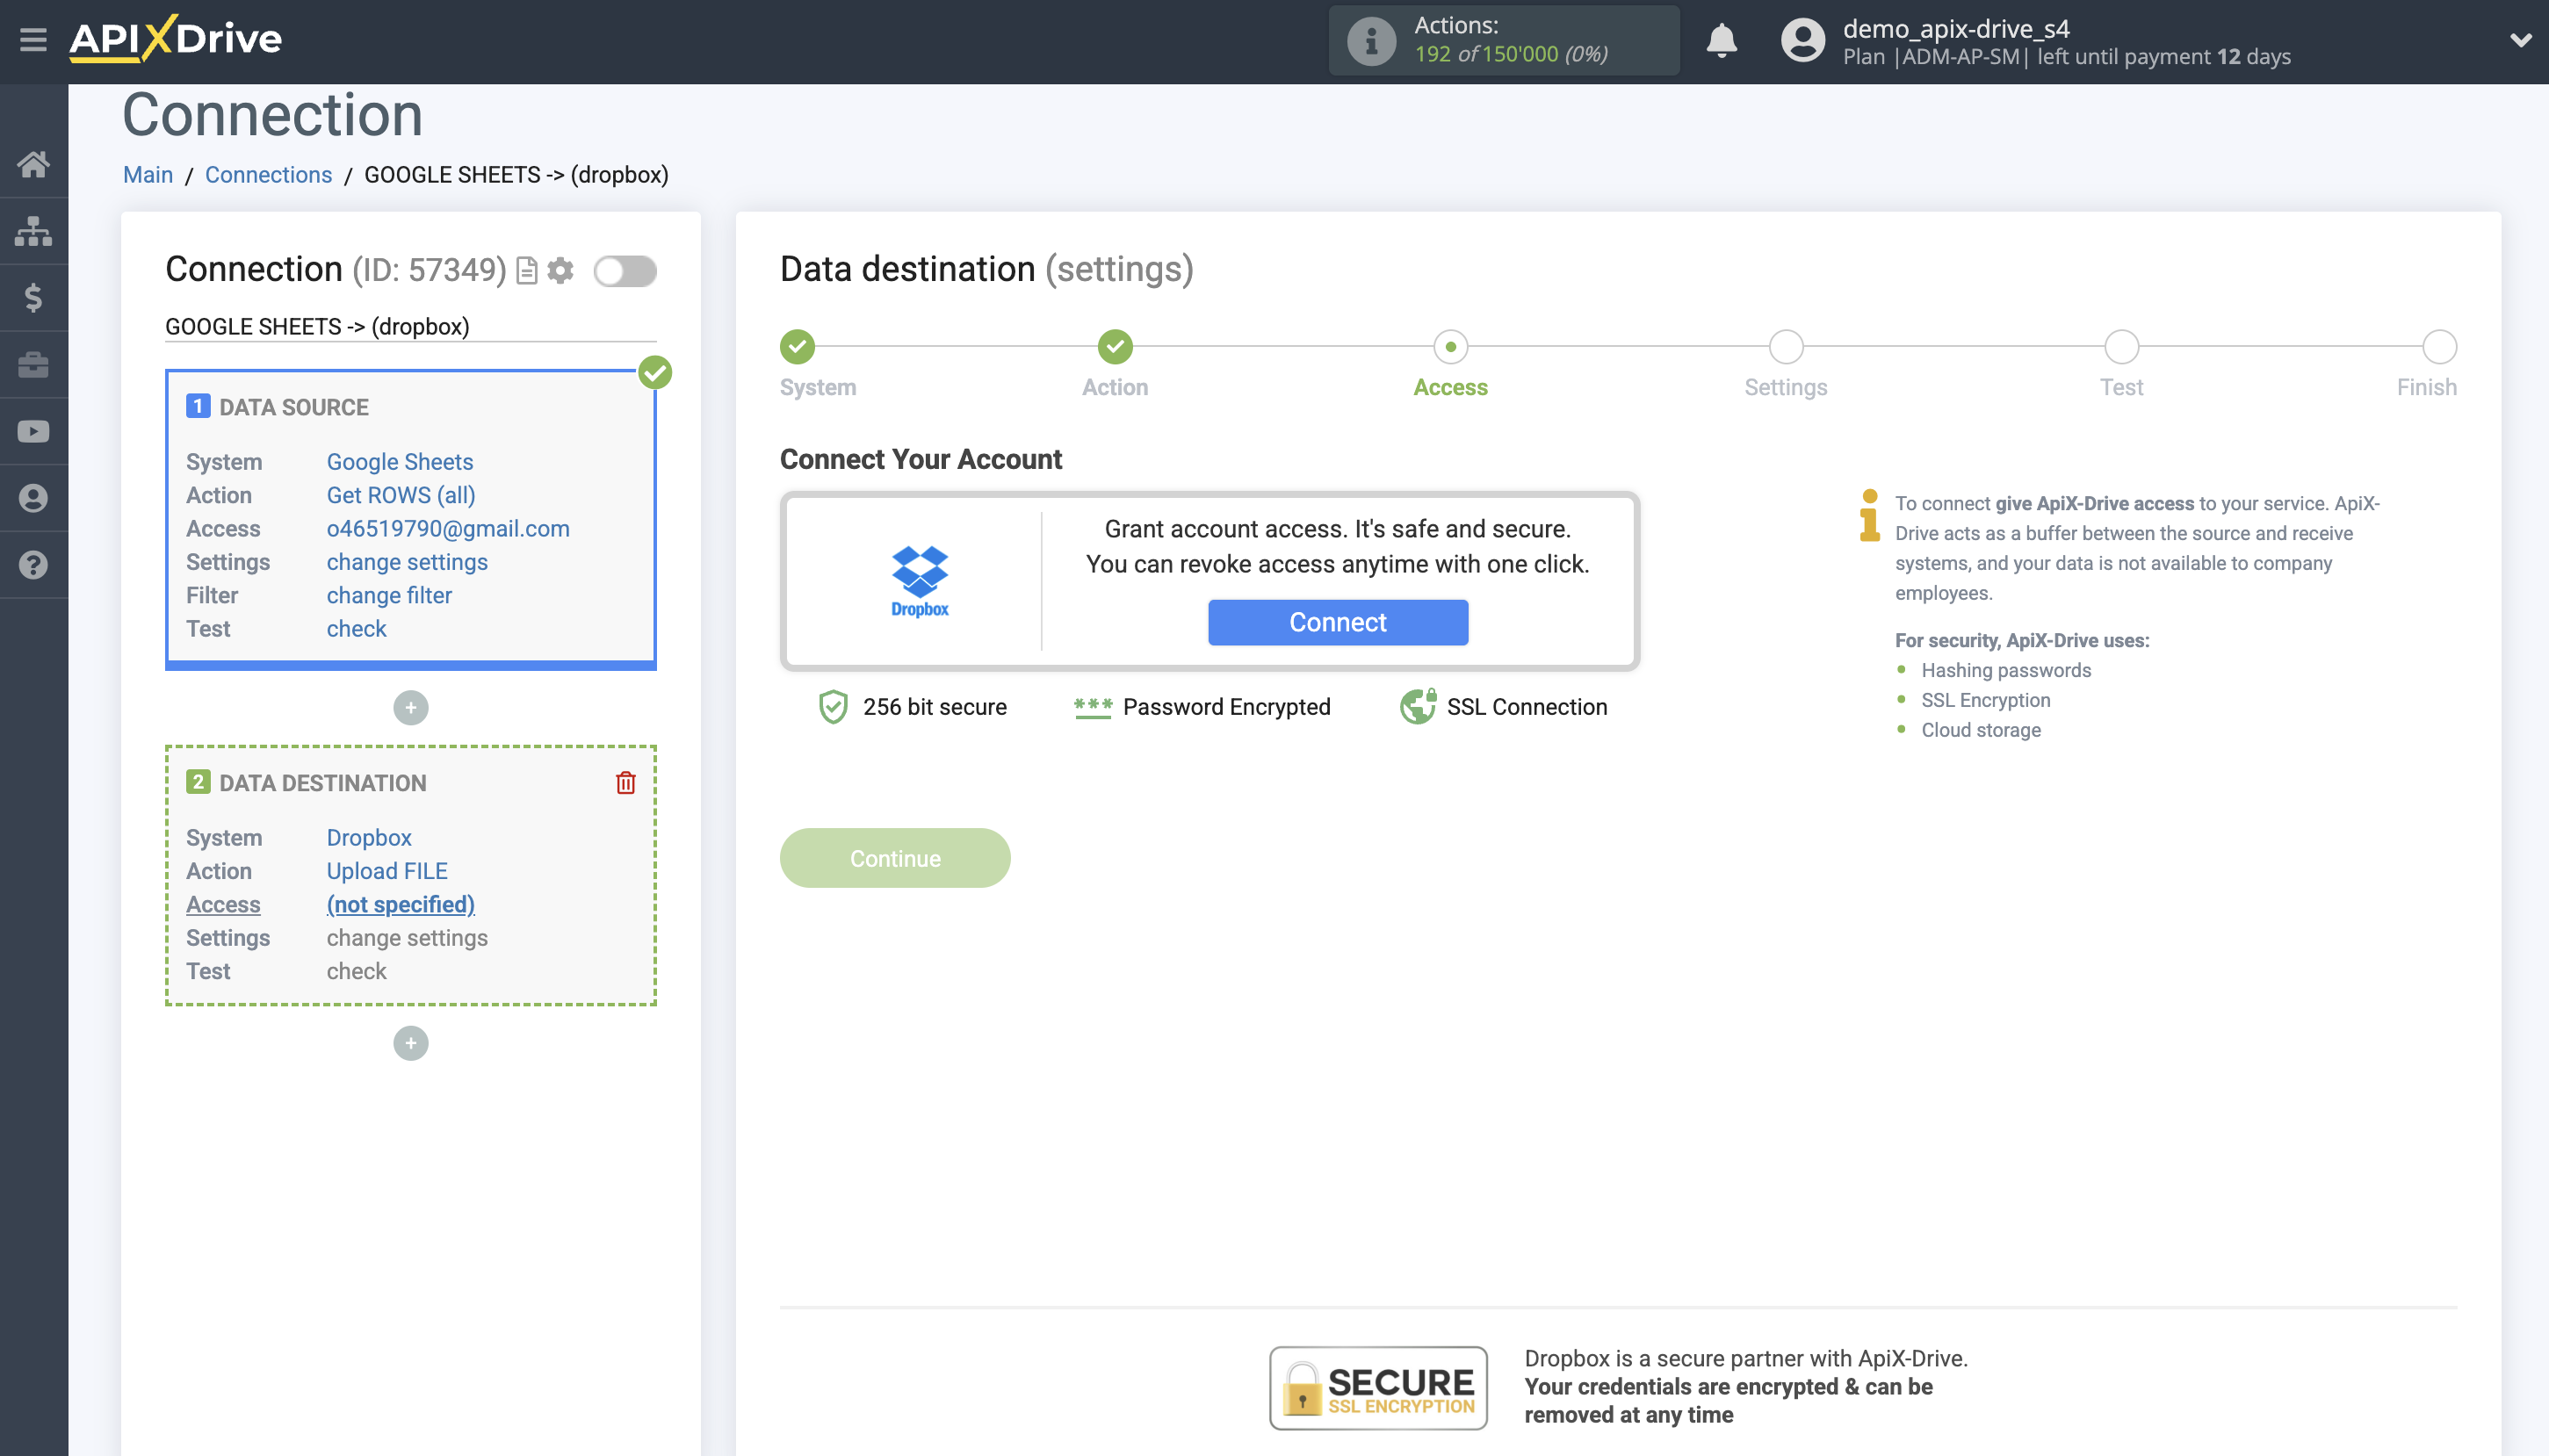2549x1456 pixels.
Task: Click the help question mark icon
Action: [33, 564]
